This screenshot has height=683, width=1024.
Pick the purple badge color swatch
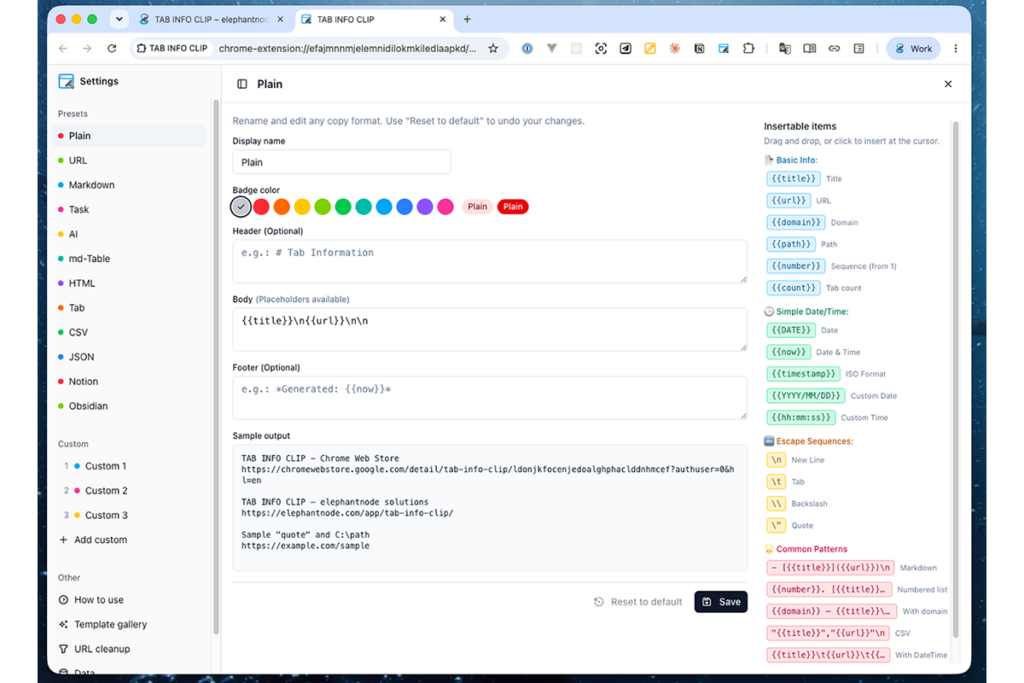425,207
